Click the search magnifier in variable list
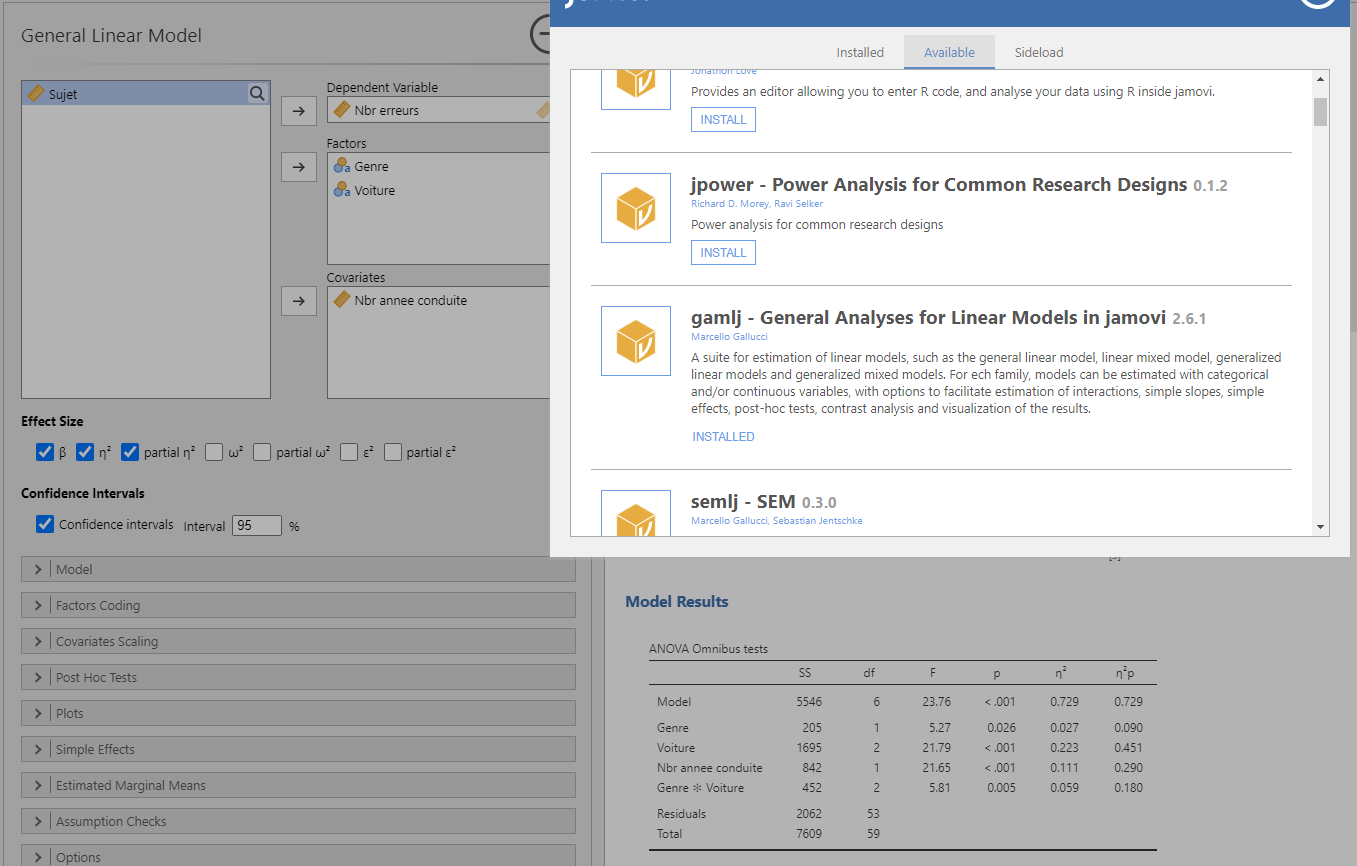Screen dimensions: 1357x866 [257, 94]
